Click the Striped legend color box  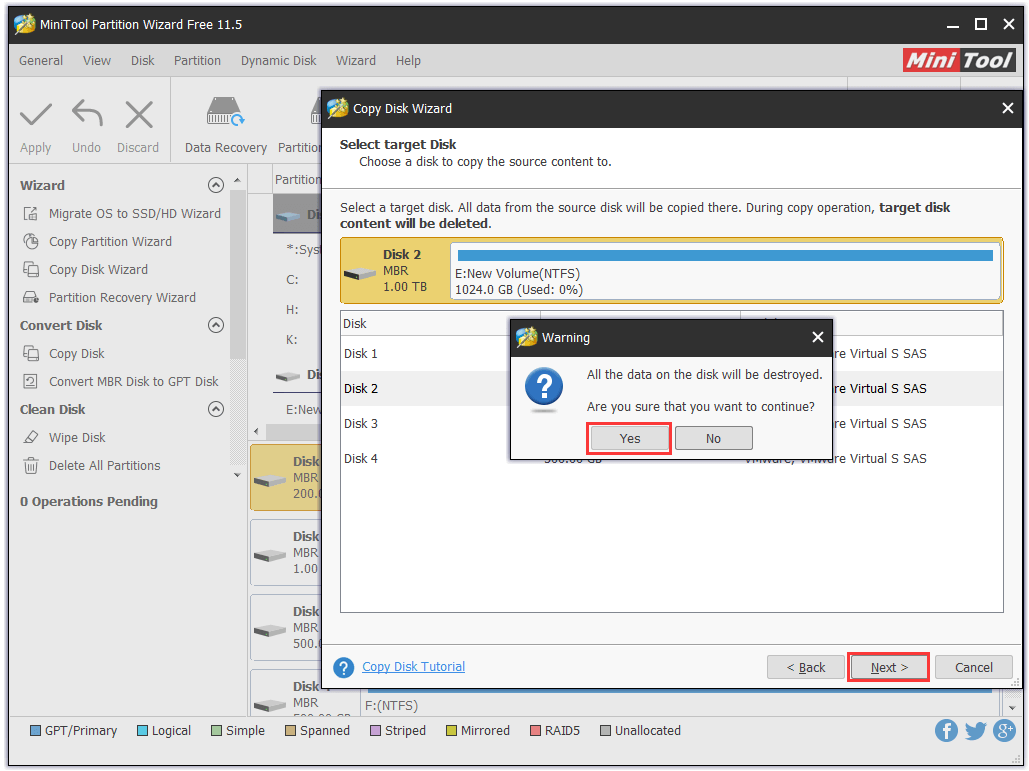375,730
